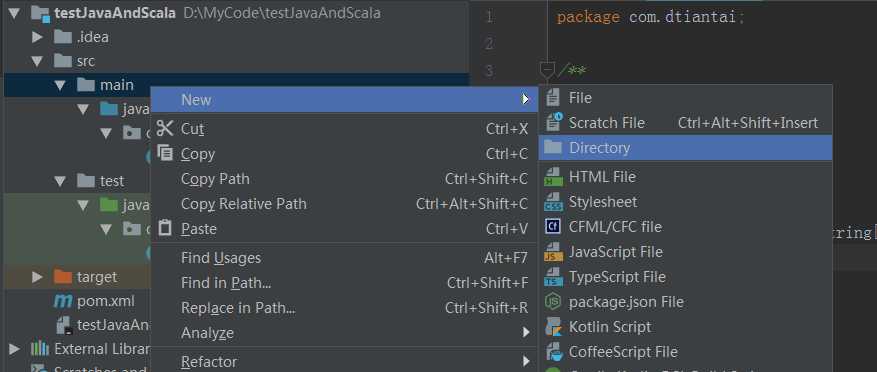877x372 pixels.
Task: Expand the .idea folder arrow
Action: [37, 37]
